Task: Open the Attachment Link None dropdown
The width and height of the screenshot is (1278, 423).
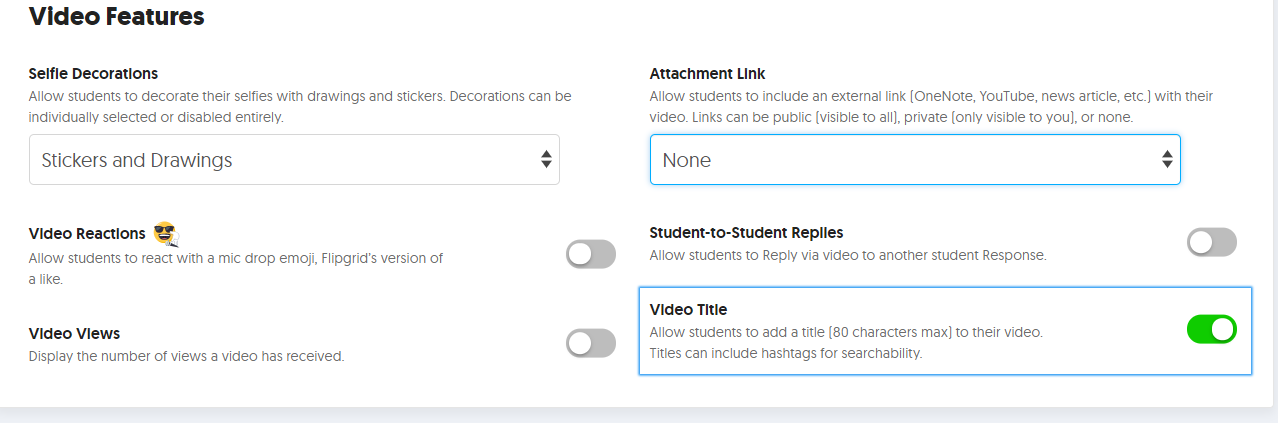Action: [915, 160]
